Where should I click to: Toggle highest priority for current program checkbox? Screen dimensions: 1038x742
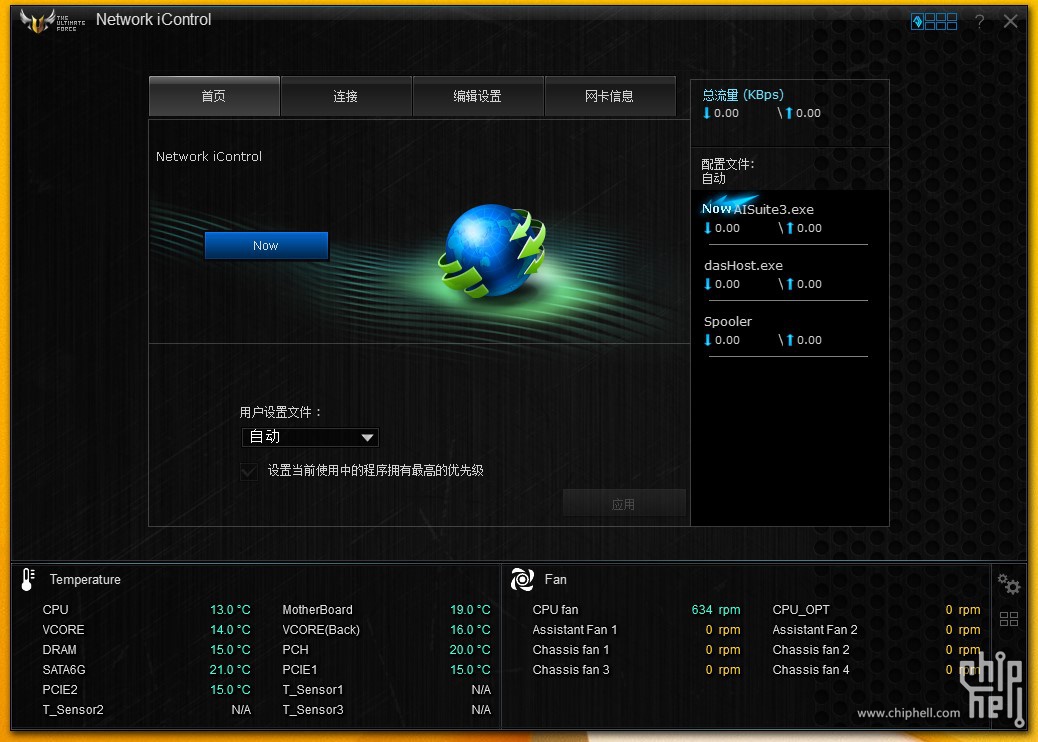click(x=249, y=471)
